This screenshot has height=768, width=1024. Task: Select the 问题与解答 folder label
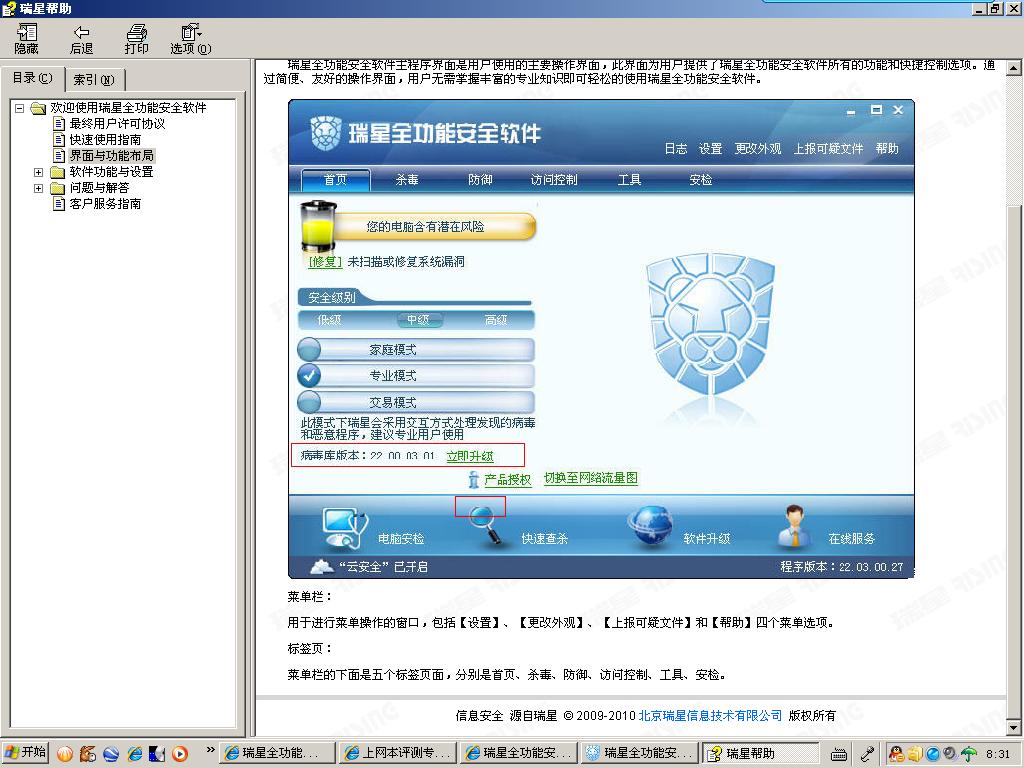(x=99, y=188)
